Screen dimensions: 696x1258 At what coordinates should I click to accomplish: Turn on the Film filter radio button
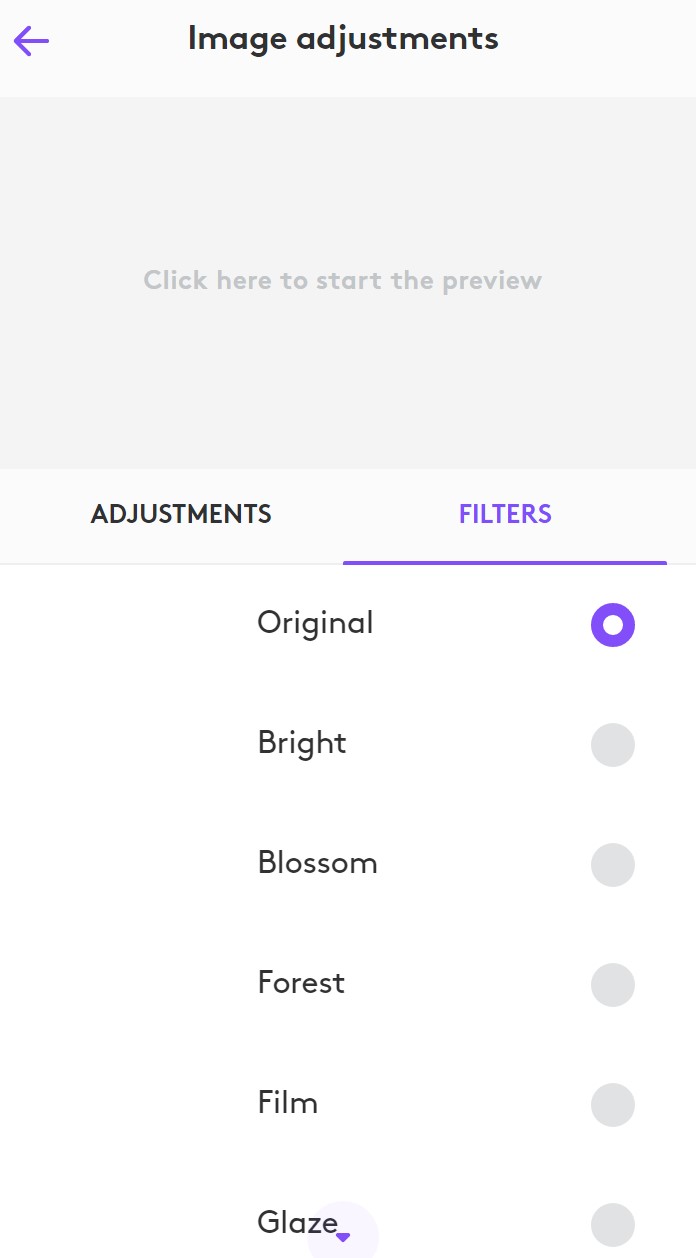pos(613,1105)
